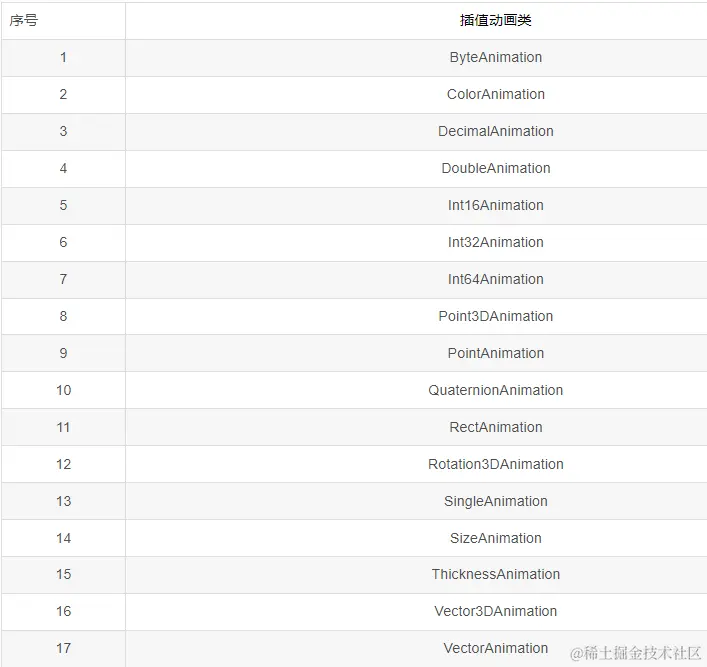Screen dimensions: 707x667
Task: Select the SingleAnimation entry
Action: click(x=496, y=501)
